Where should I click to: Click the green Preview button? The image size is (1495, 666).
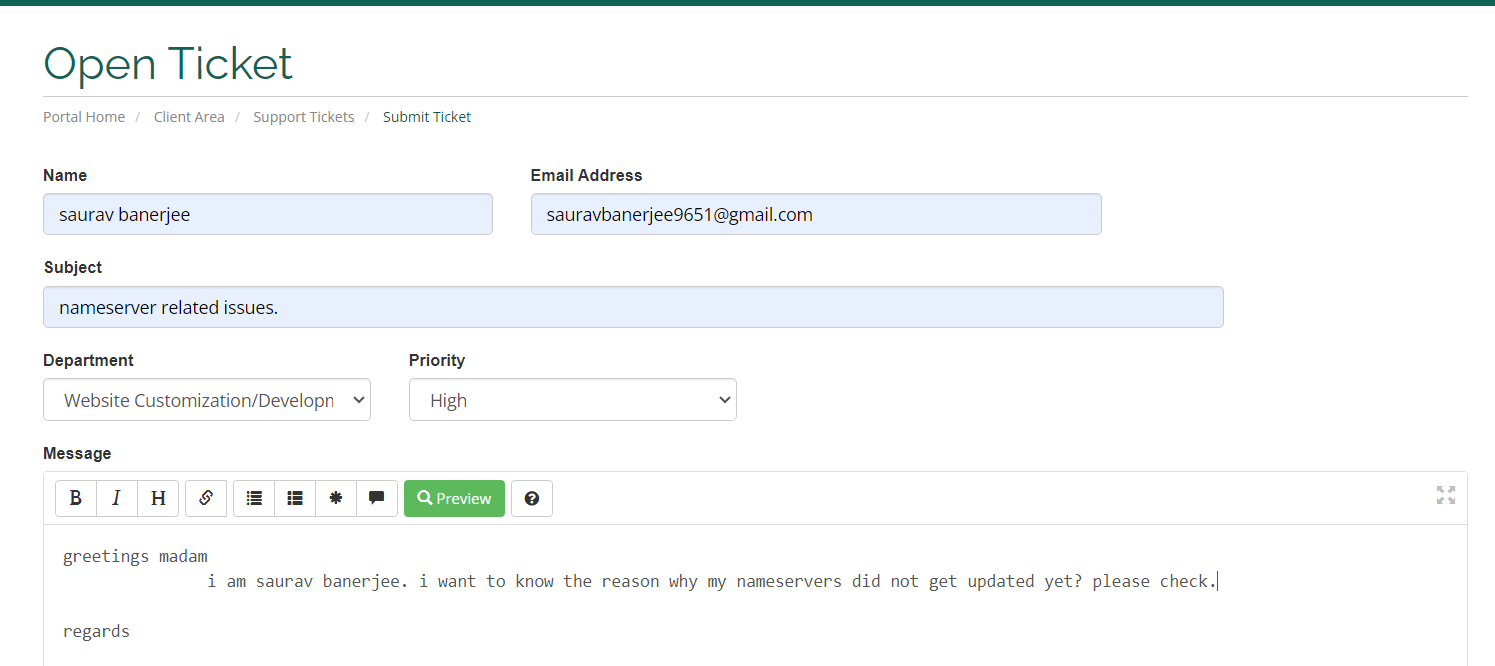455,498
